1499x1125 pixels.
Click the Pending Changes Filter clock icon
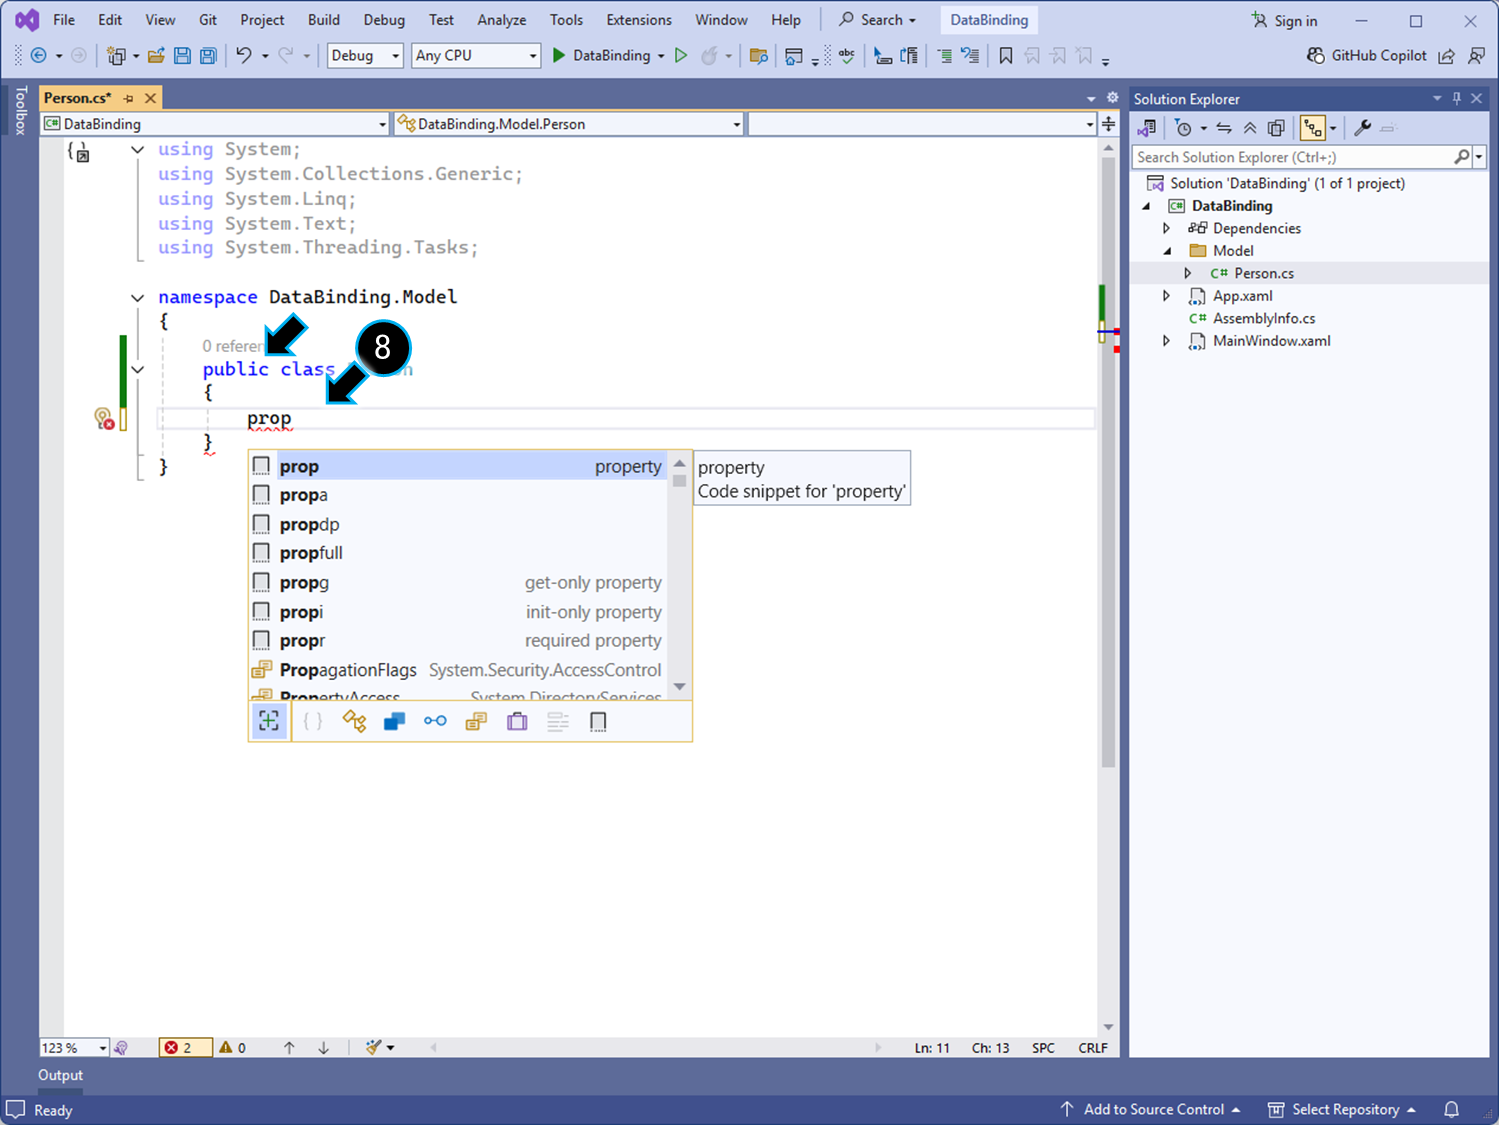click(1184, 128)
